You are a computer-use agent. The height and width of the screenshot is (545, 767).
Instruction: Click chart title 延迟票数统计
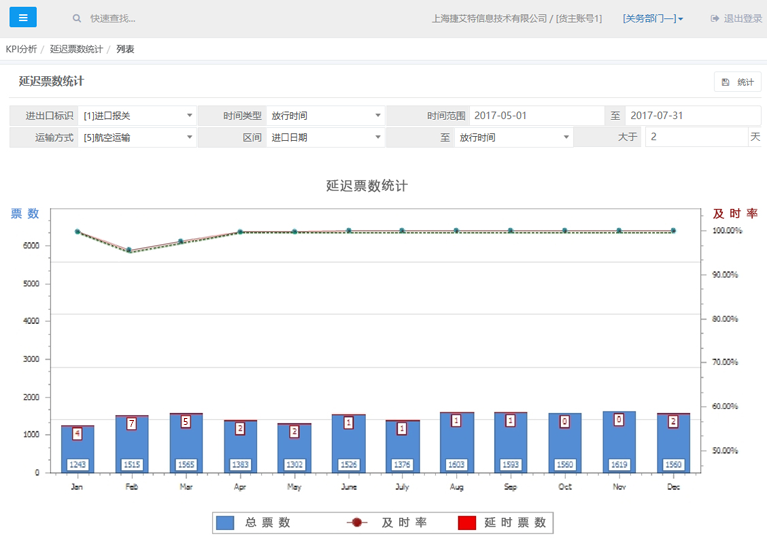click(x=366, y=186)
